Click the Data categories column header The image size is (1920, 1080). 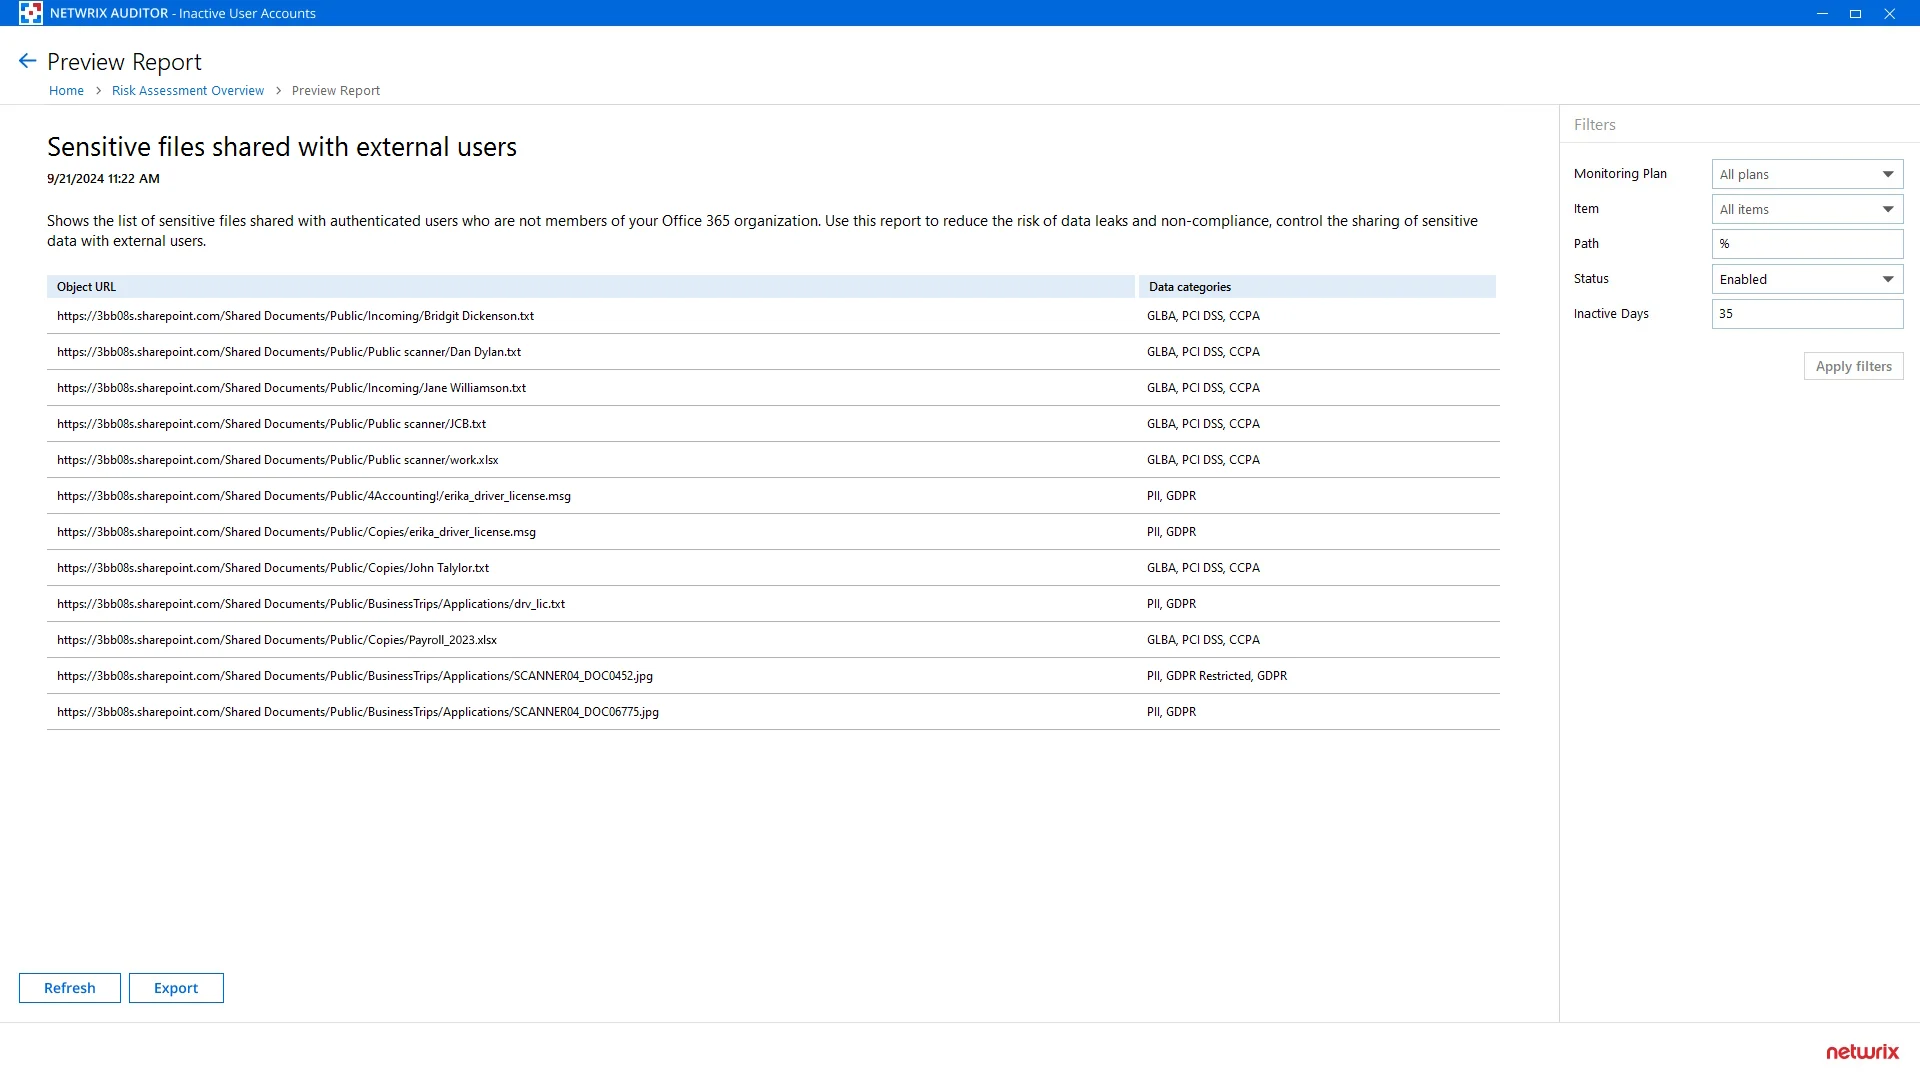tap(1317, 287)
